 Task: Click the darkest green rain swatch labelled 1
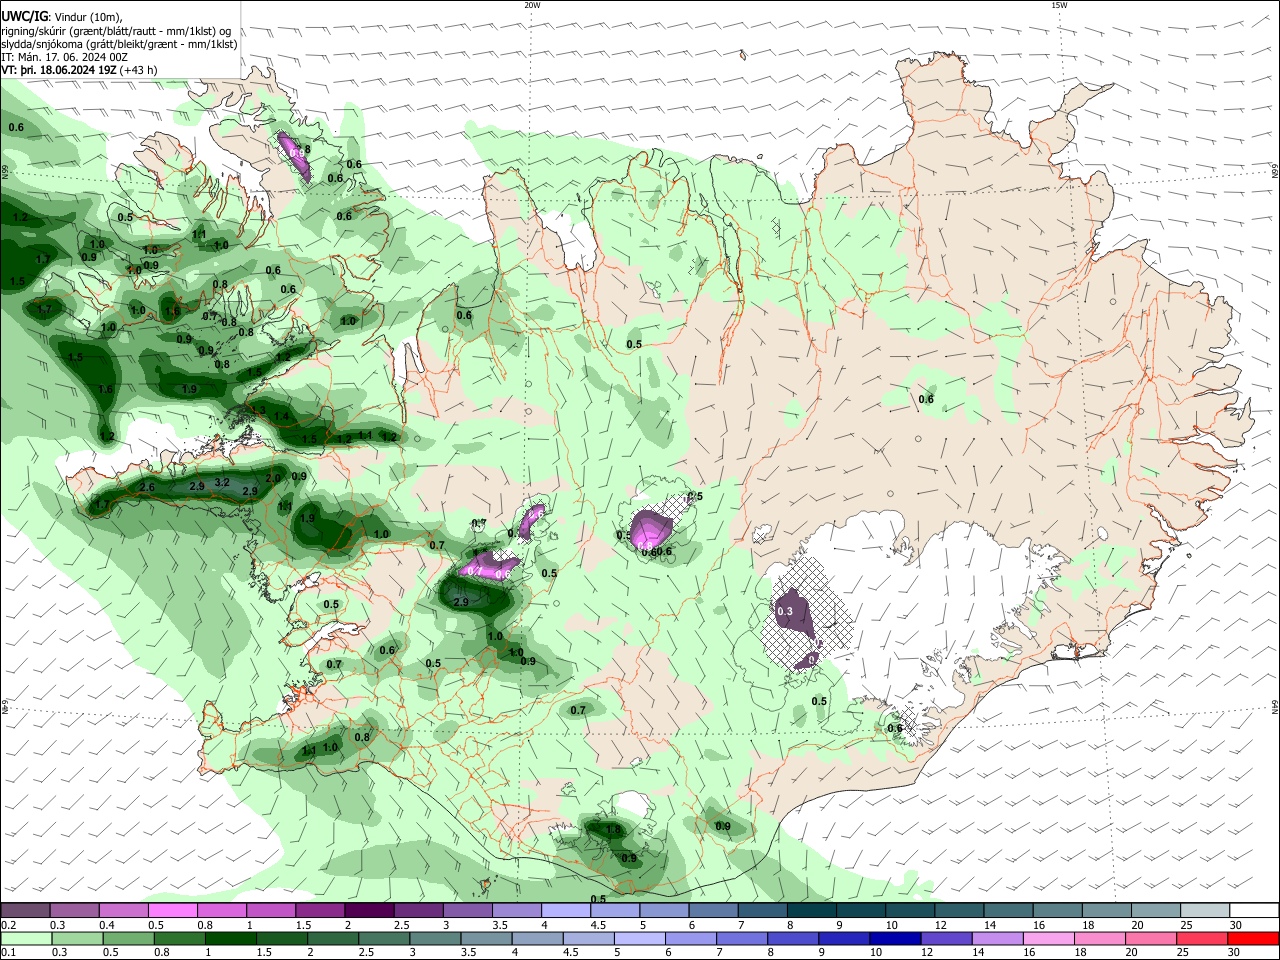(230, 938)
